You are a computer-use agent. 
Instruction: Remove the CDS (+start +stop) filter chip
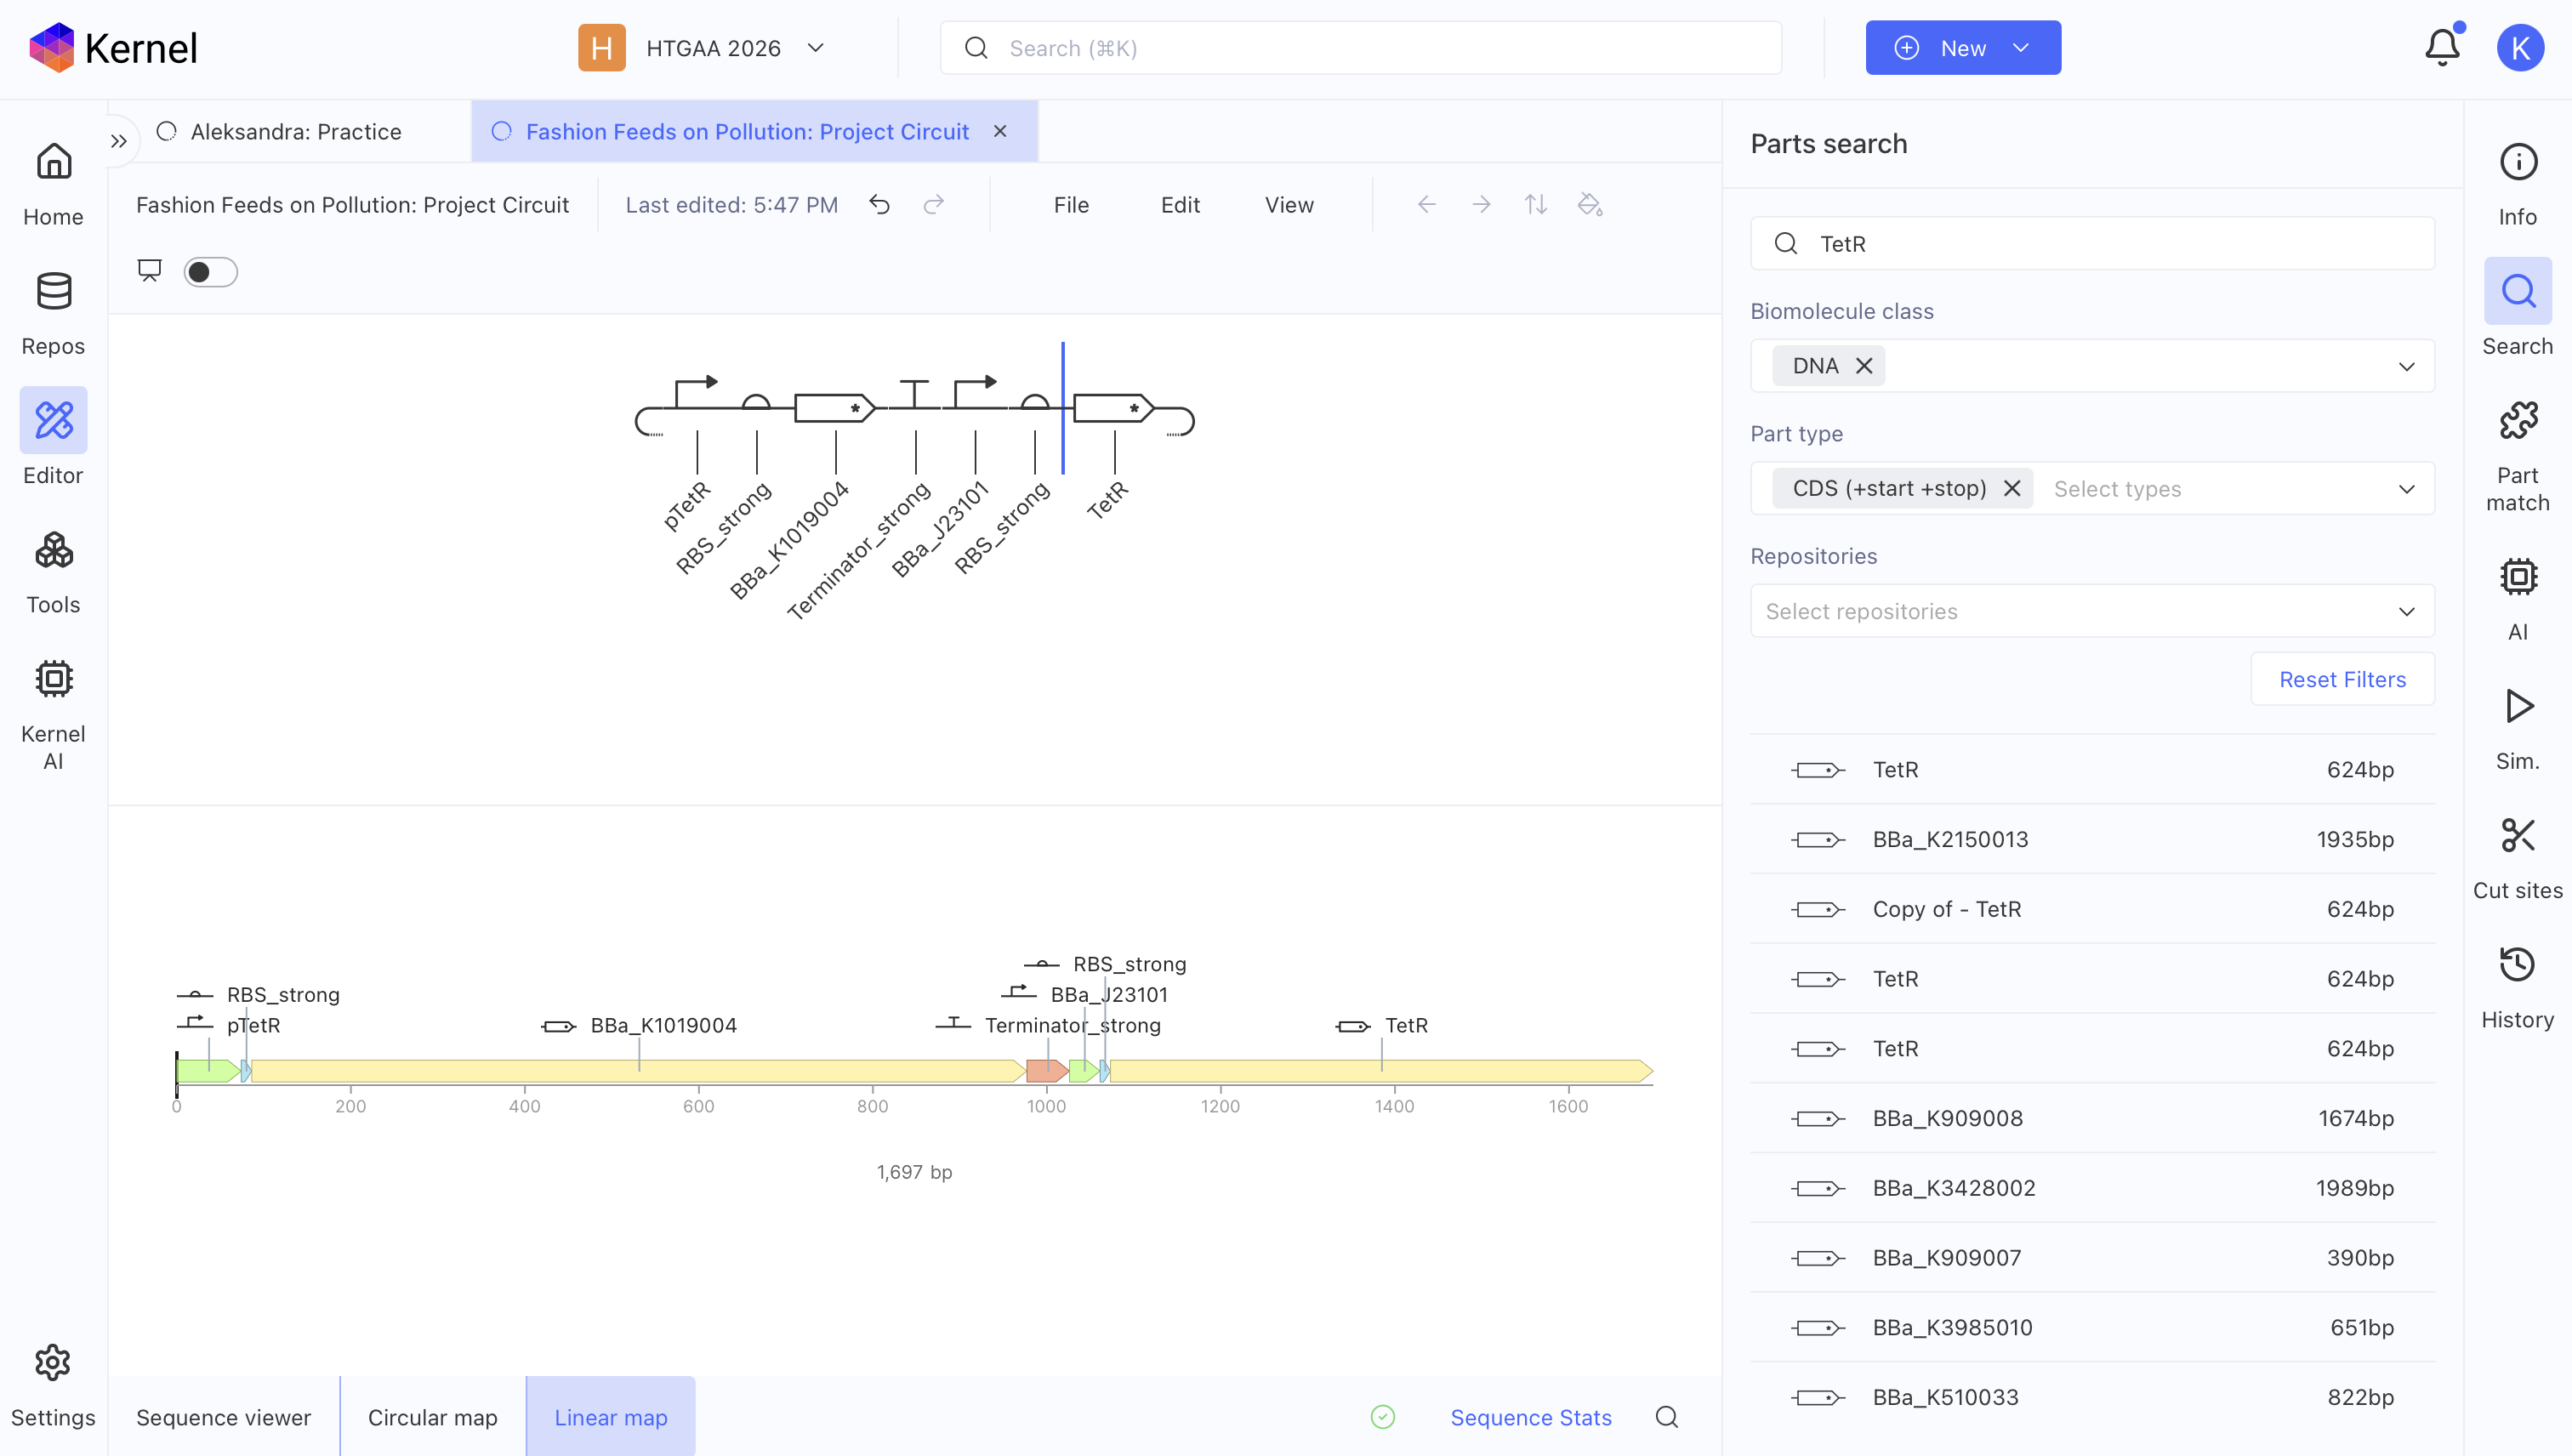pos(2012,489)
